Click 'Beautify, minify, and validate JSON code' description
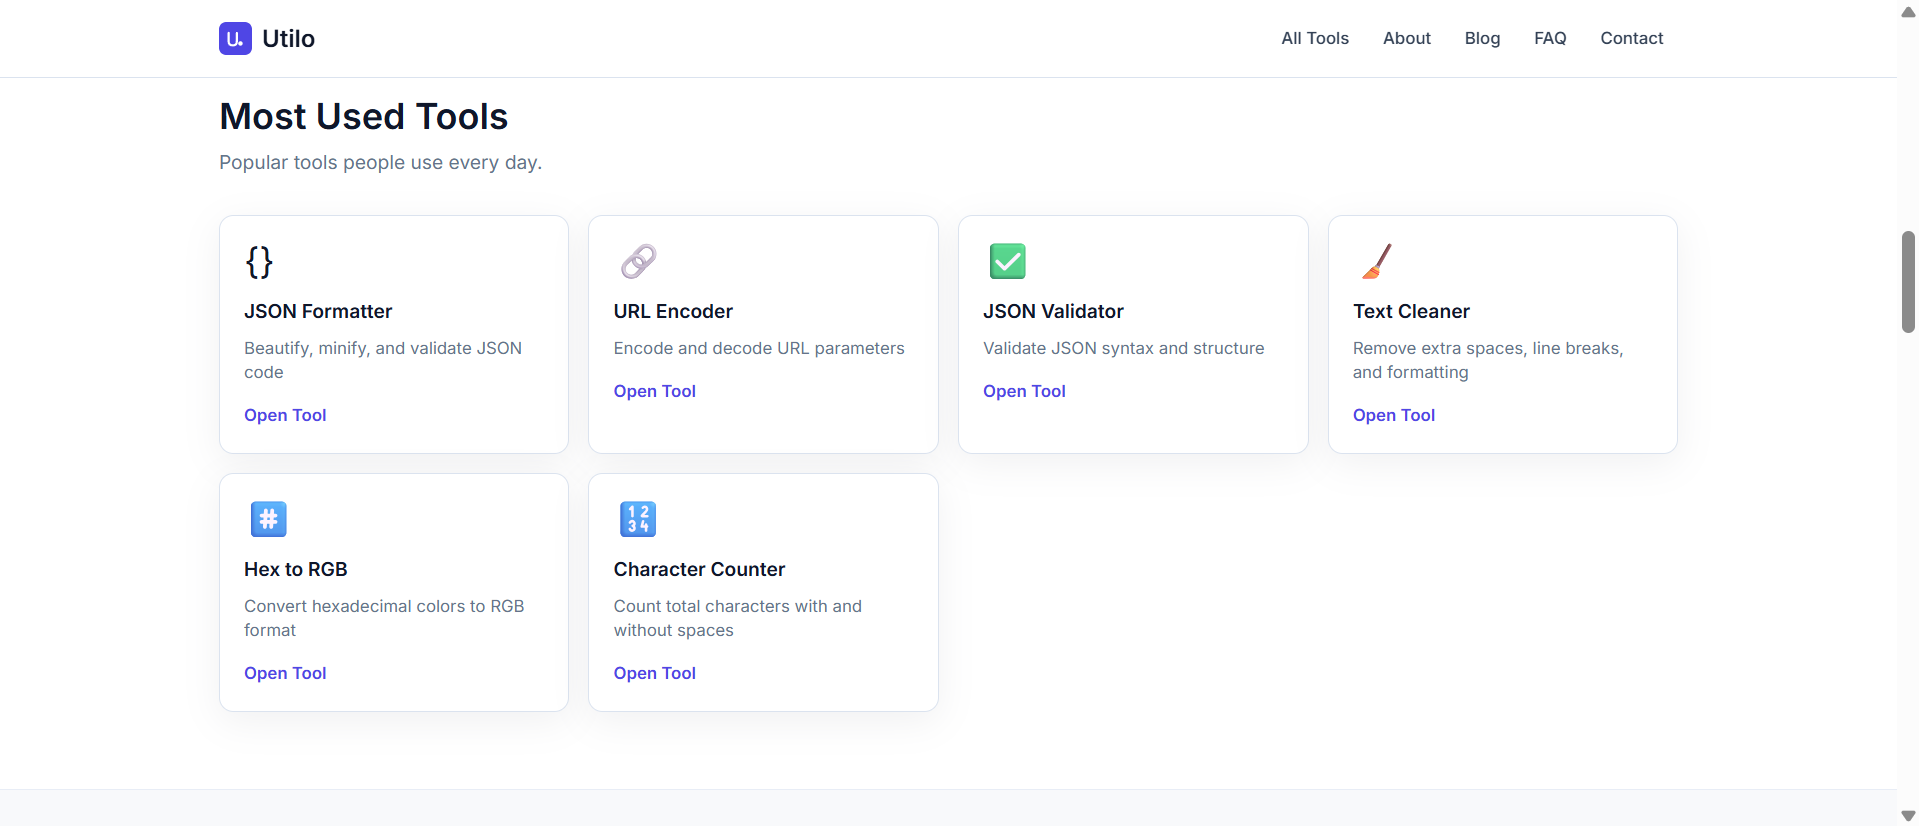Image resolution: width=1919 pixels, height=826 pixels. coord(383,360)
